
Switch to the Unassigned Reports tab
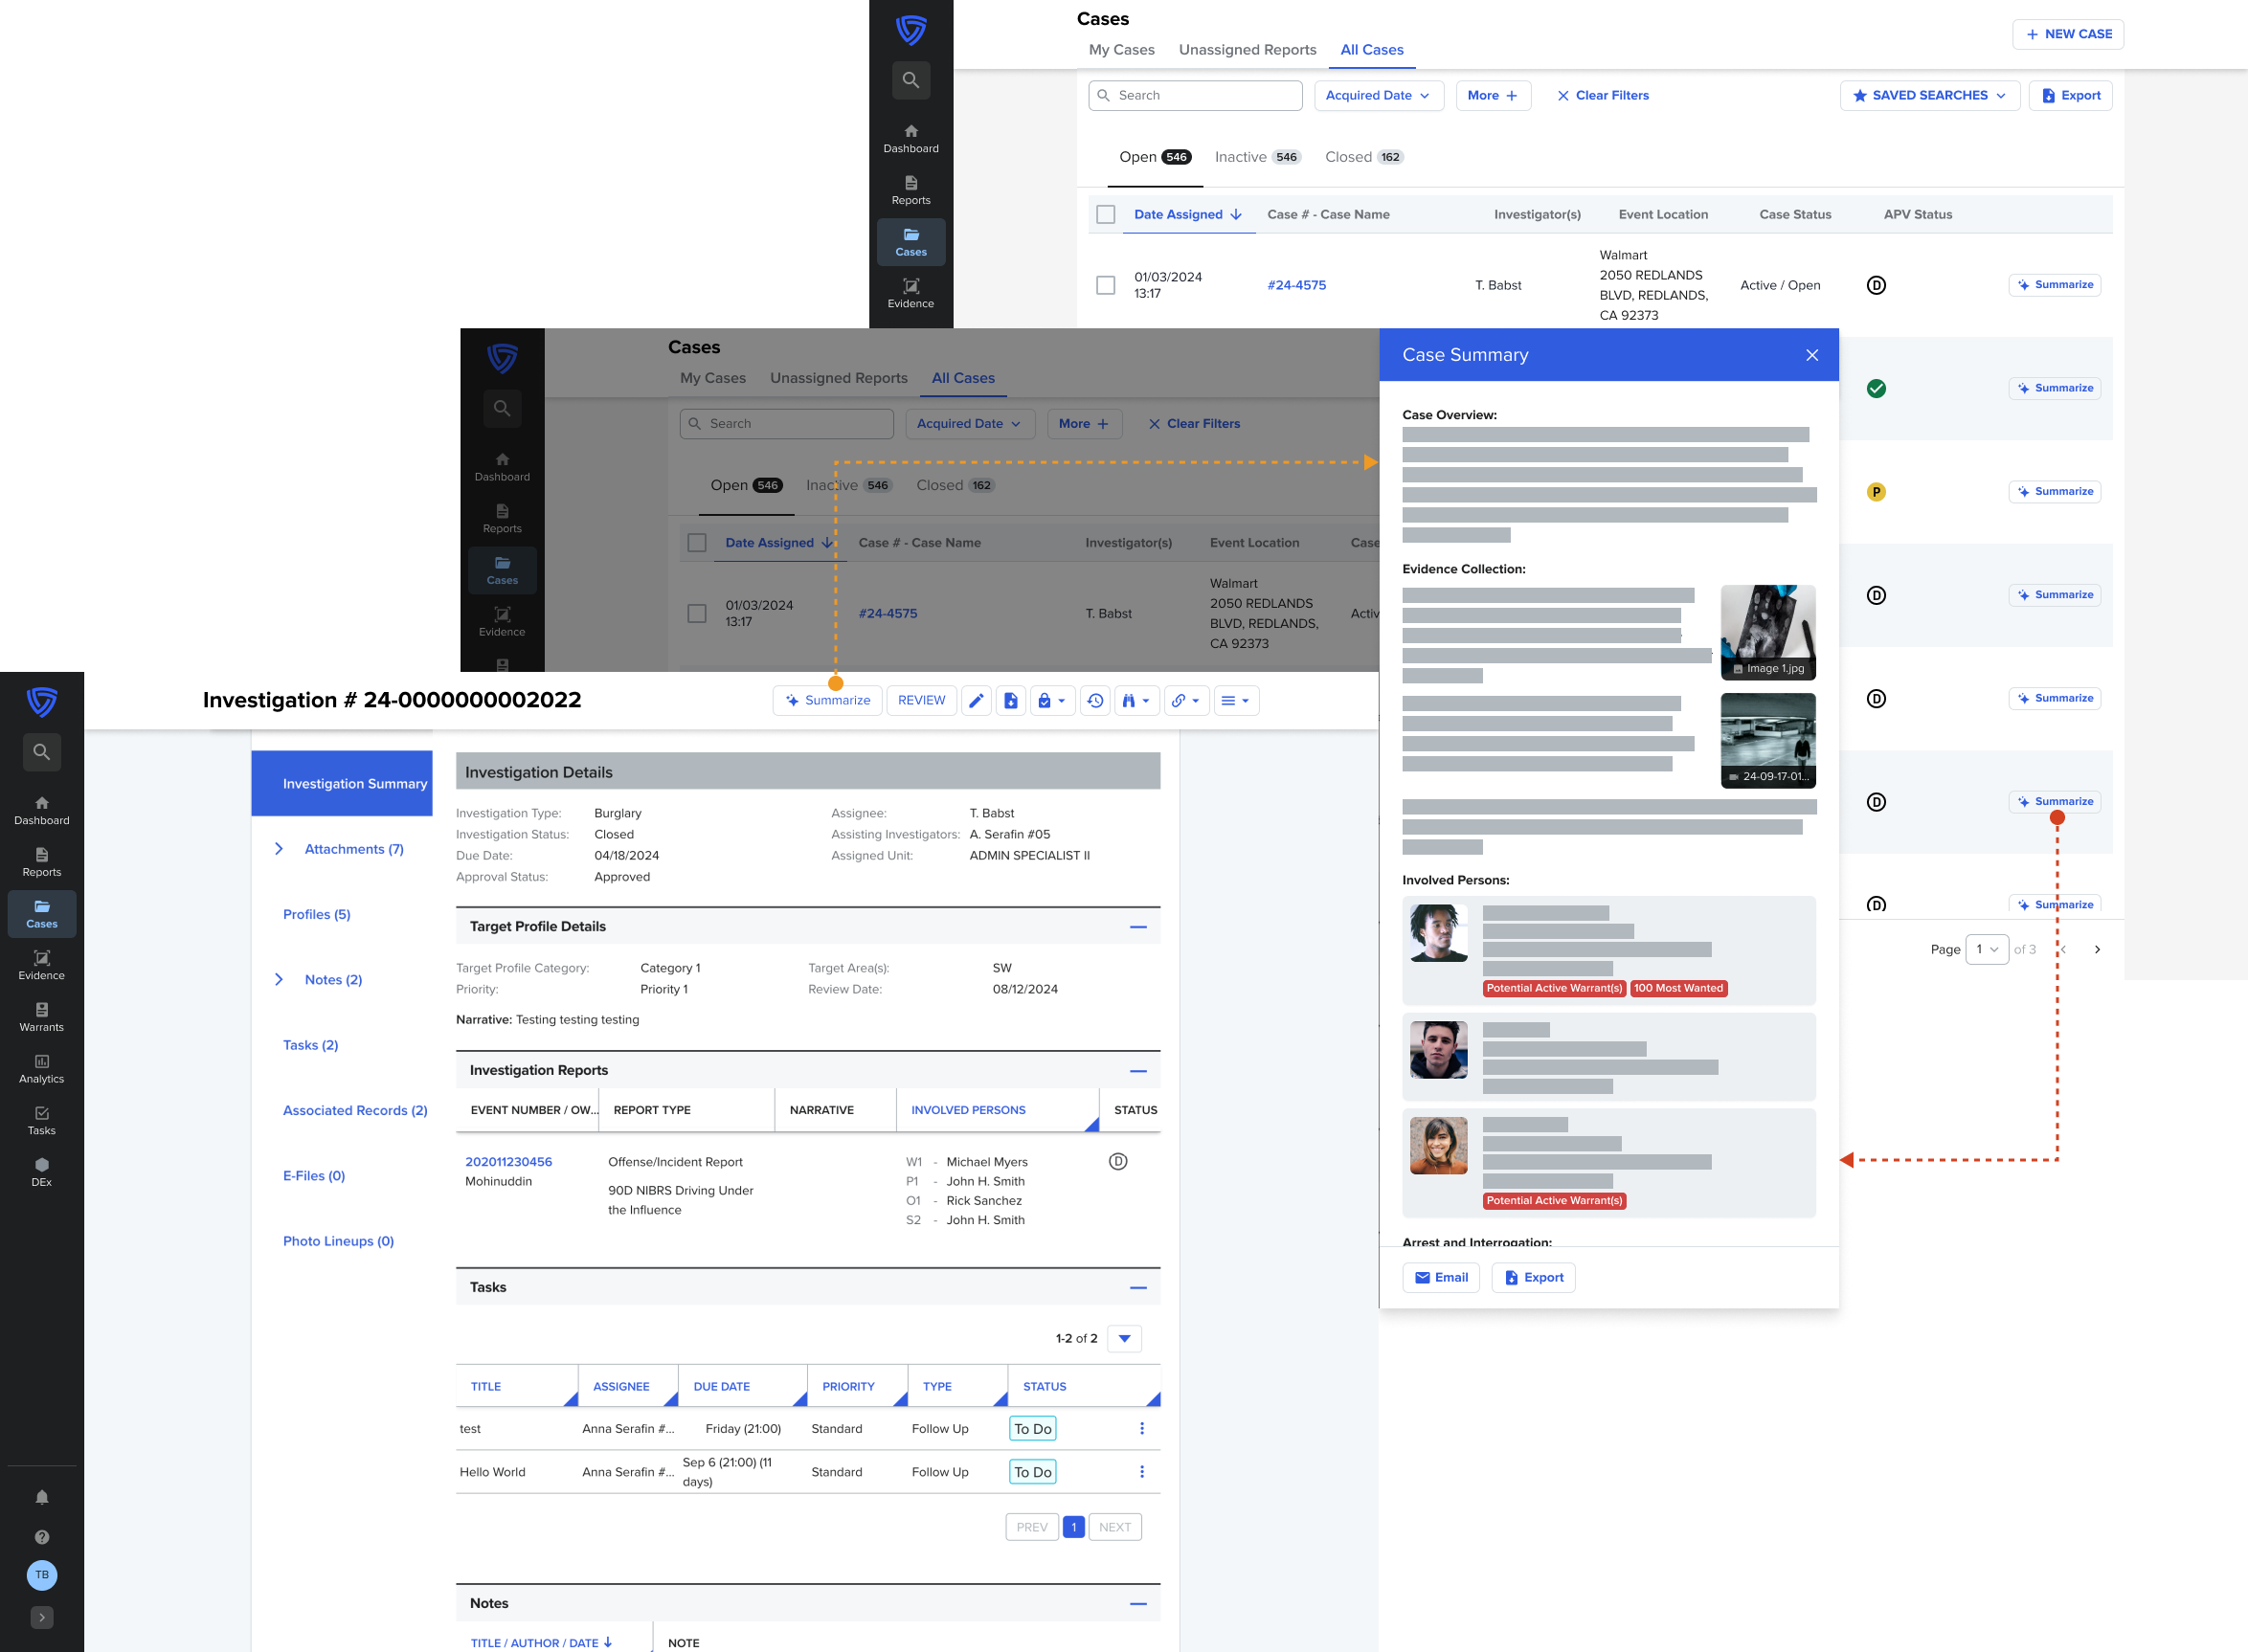[x=1247, y=49]
